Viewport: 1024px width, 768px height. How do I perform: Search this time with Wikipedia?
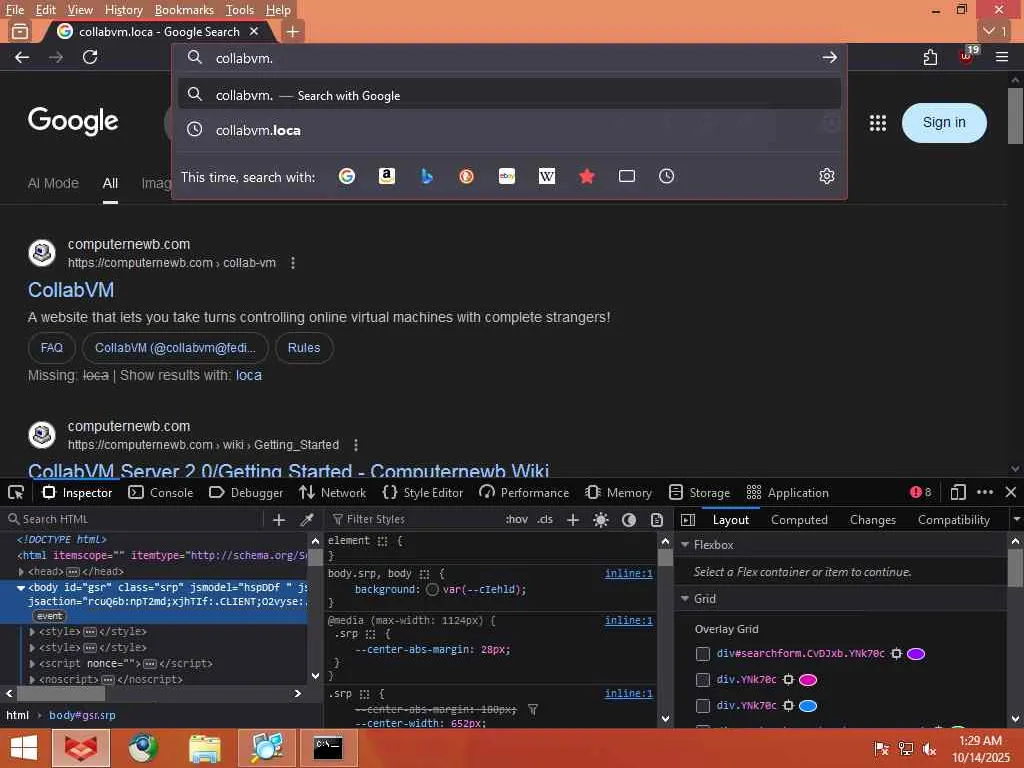pos(547,176)
